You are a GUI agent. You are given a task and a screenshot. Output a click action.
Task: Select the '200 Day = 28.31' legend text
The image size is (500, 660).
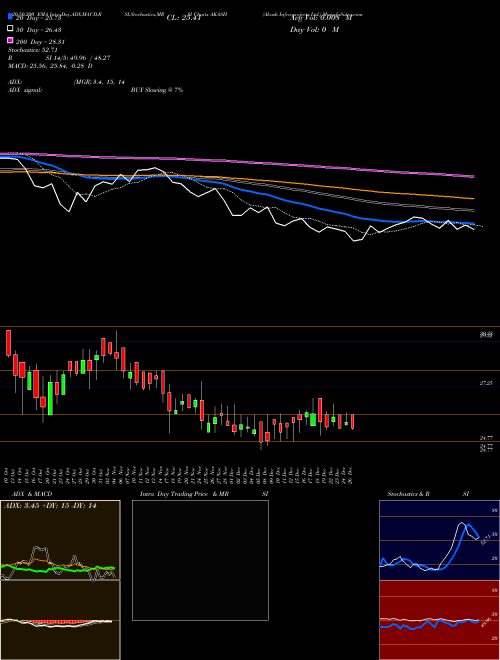(x=40, y=42)
